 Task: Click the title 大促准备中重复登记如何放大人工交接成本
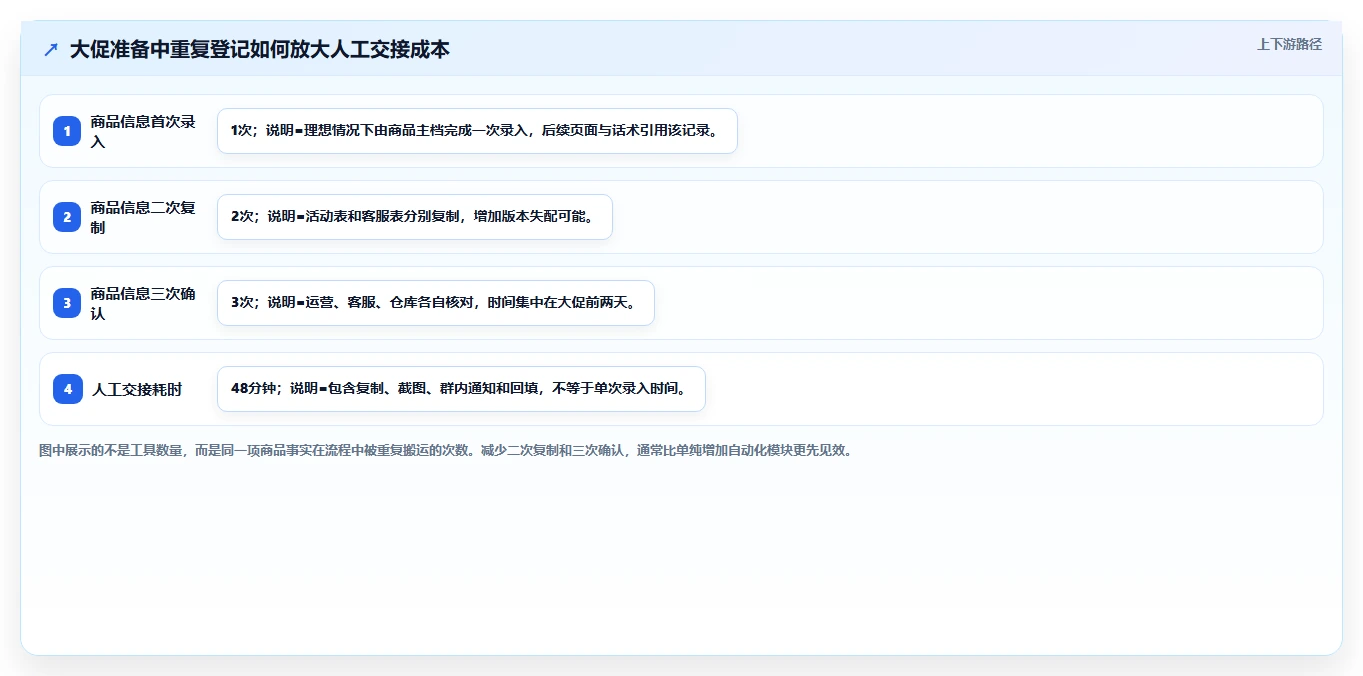pyautogui.click(x=260, y=49)
